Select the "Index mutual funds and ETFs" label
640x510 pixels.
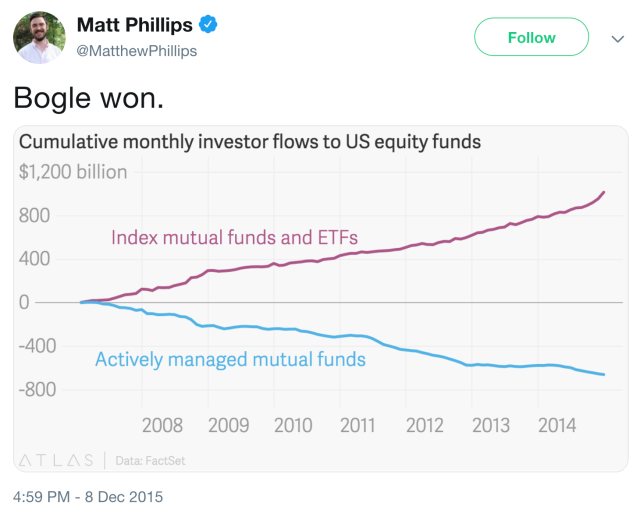click(234, 238)
